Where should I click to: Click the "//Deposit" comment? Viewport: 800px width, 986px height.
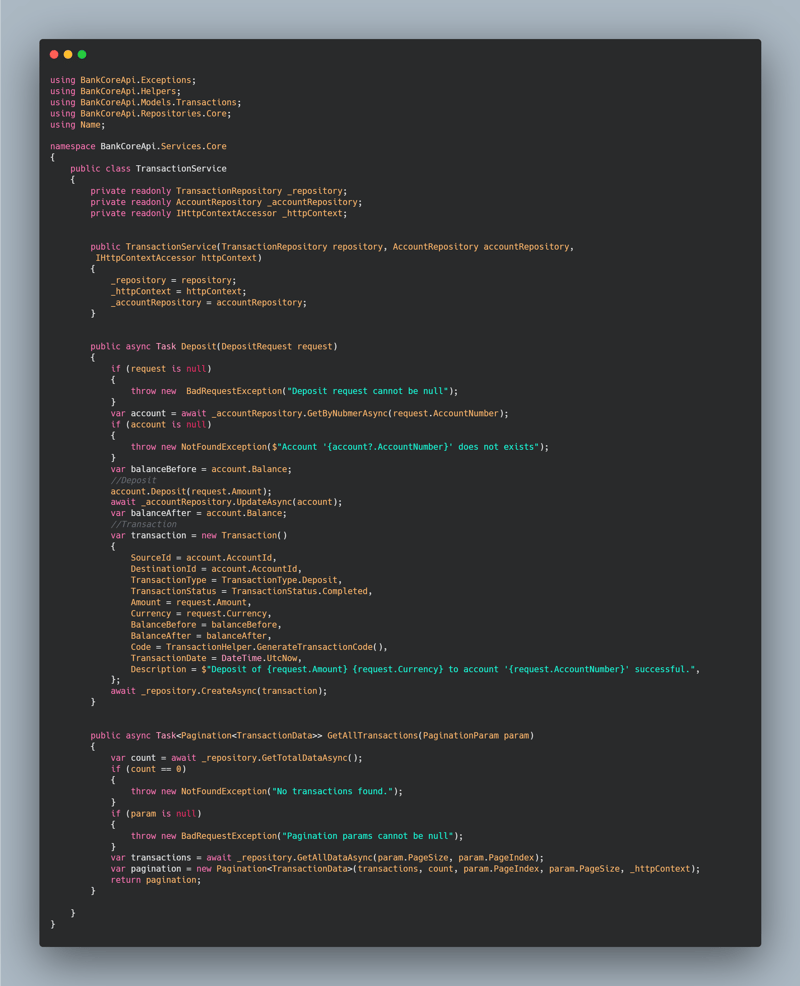(133, 480)
